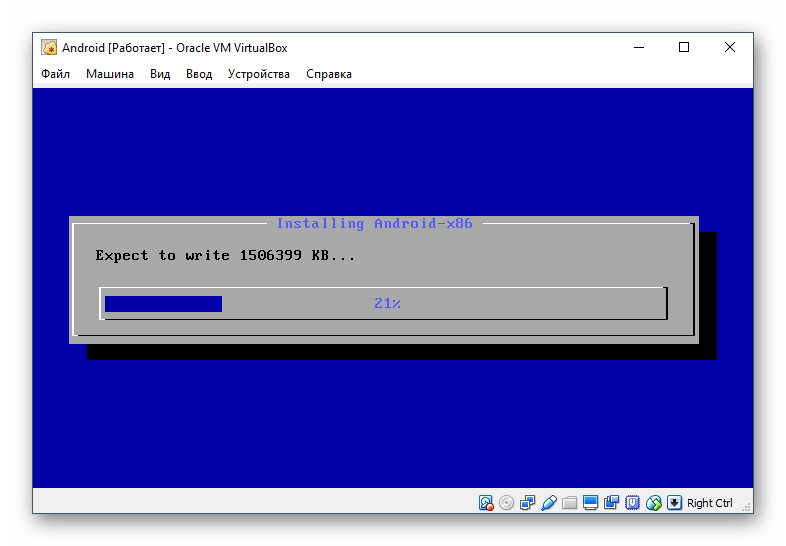Open the Ввод menu

199,74
